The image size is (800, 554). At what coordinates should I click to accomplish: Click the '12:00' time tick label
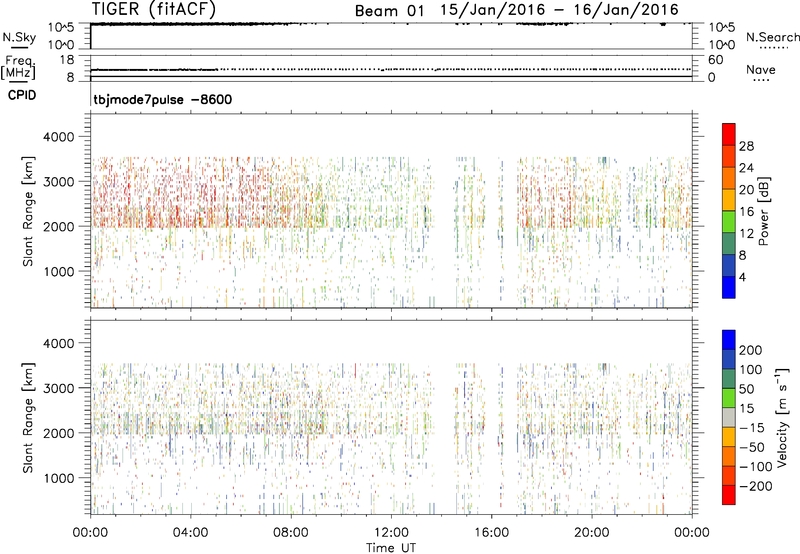click(x=391, y=533)
